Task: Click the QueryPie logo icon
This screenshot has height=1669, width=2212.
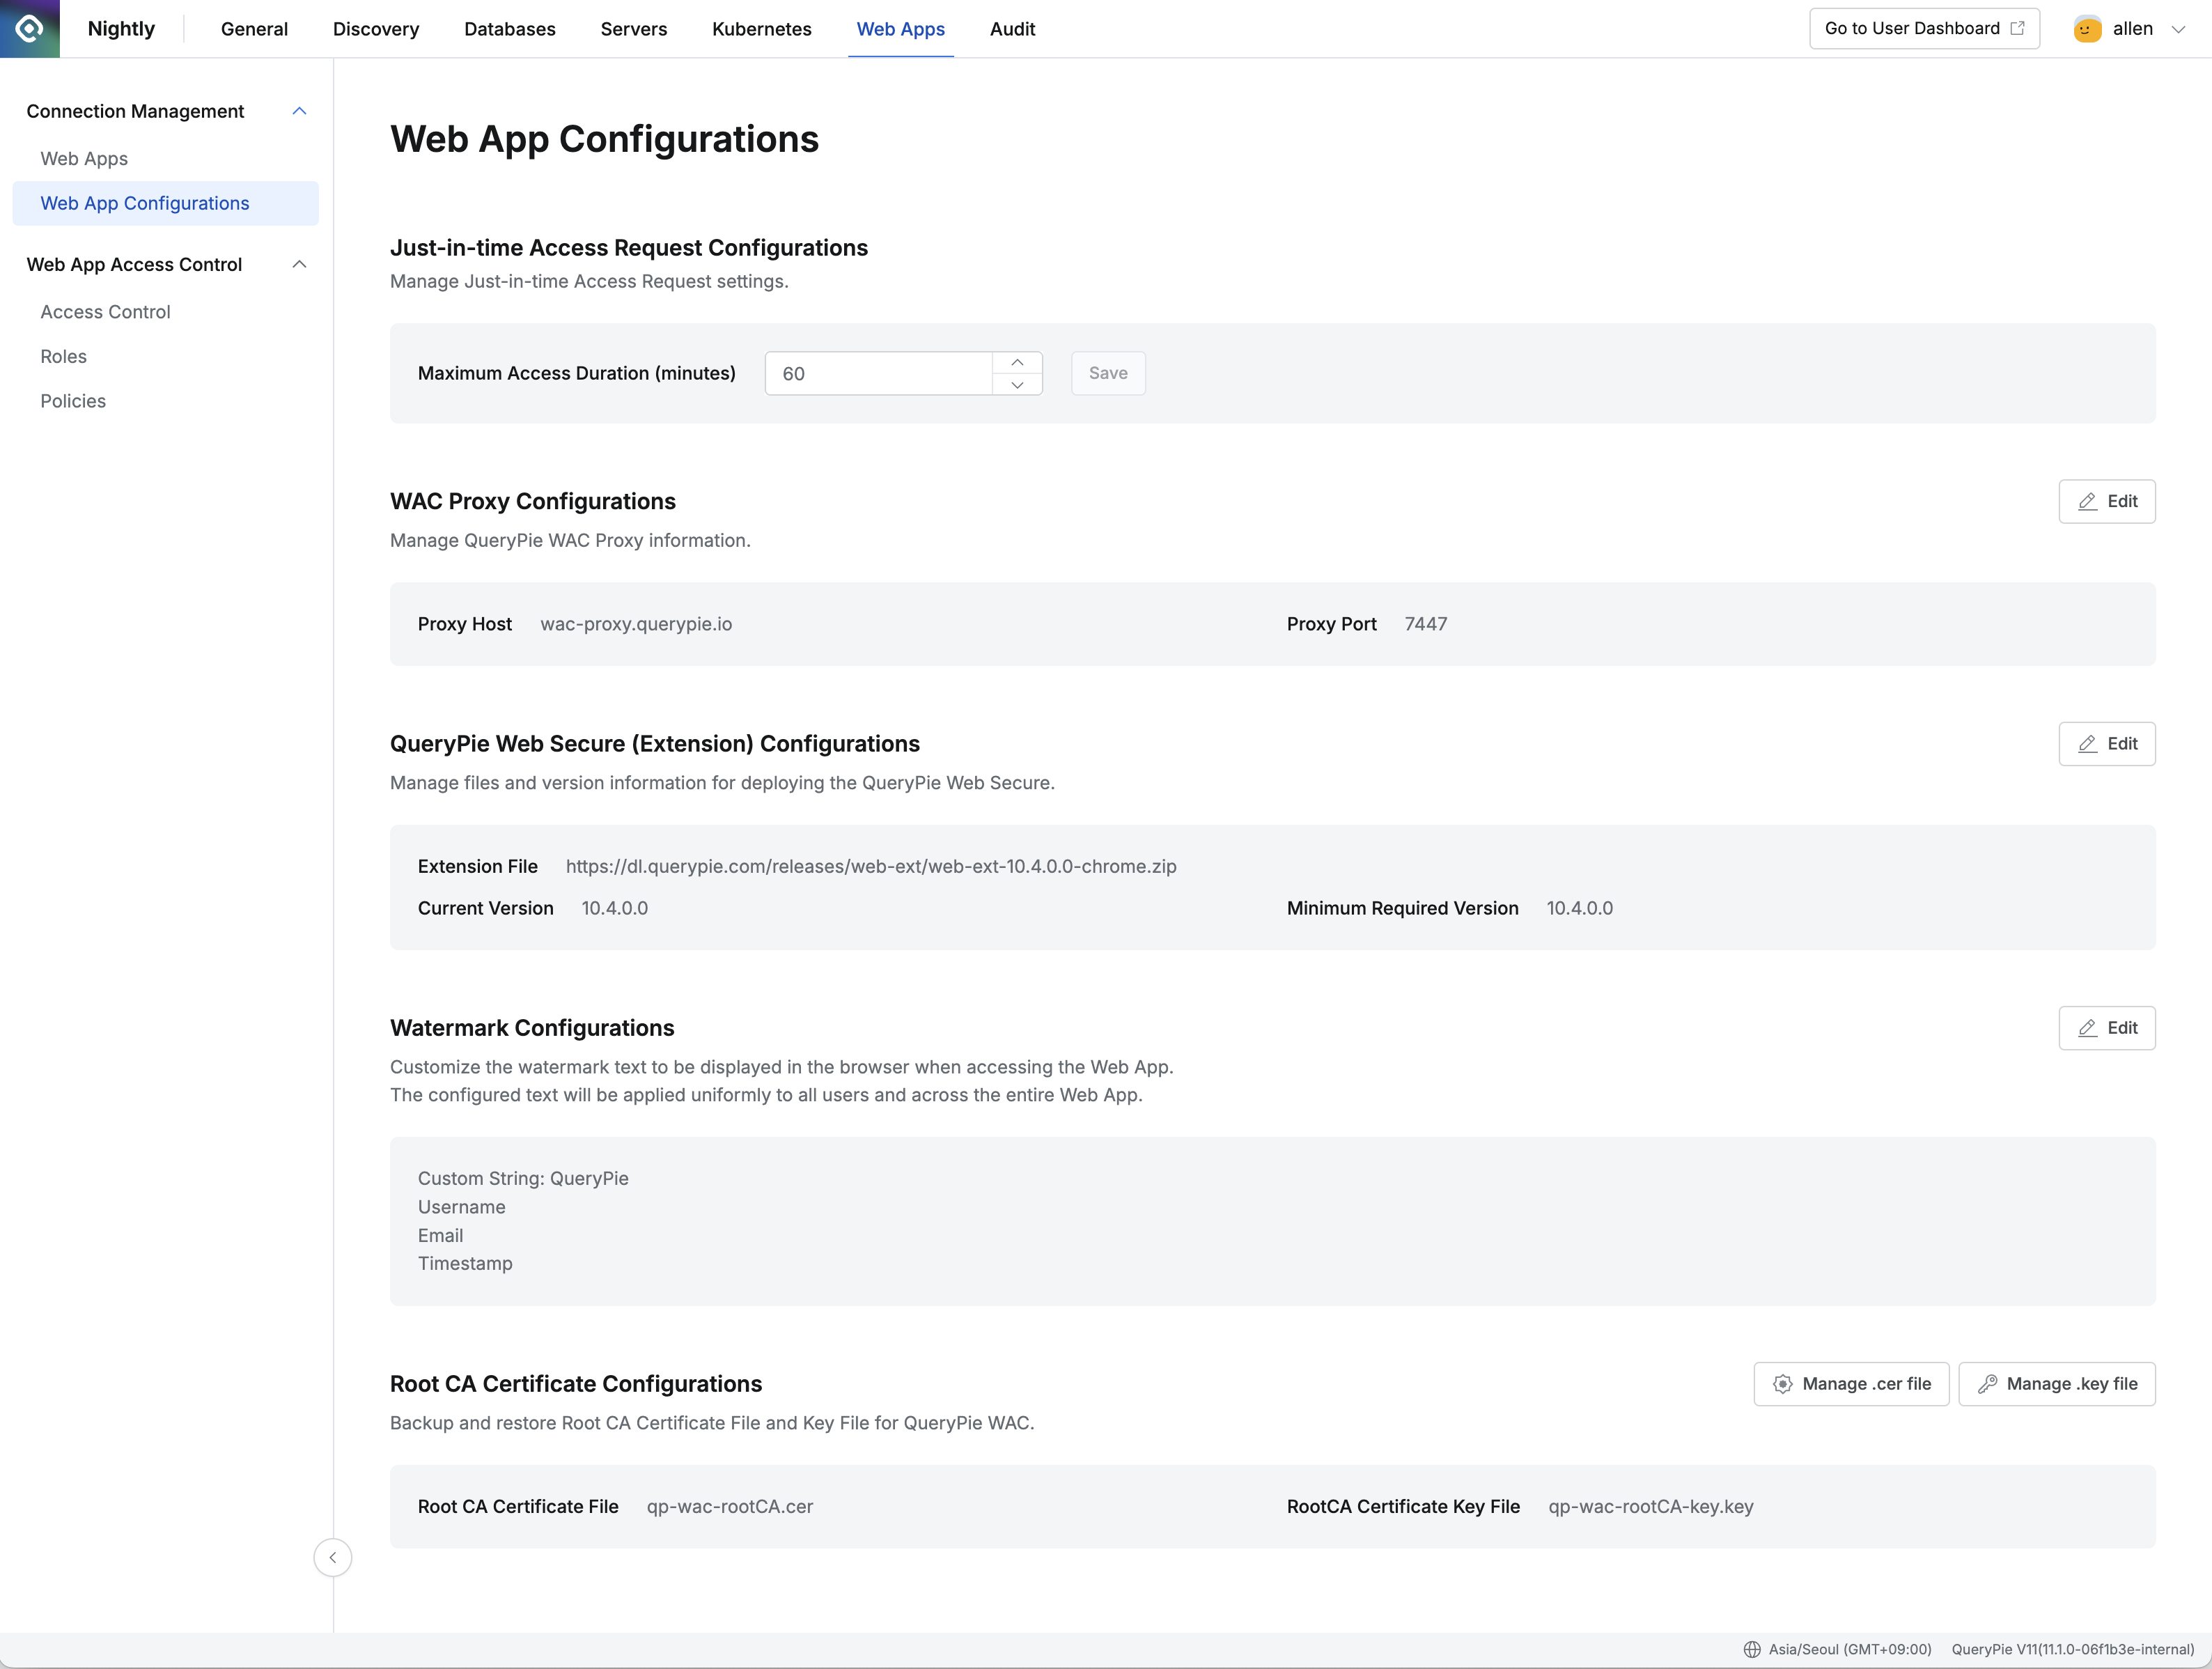Action: [x=29, y=28]
